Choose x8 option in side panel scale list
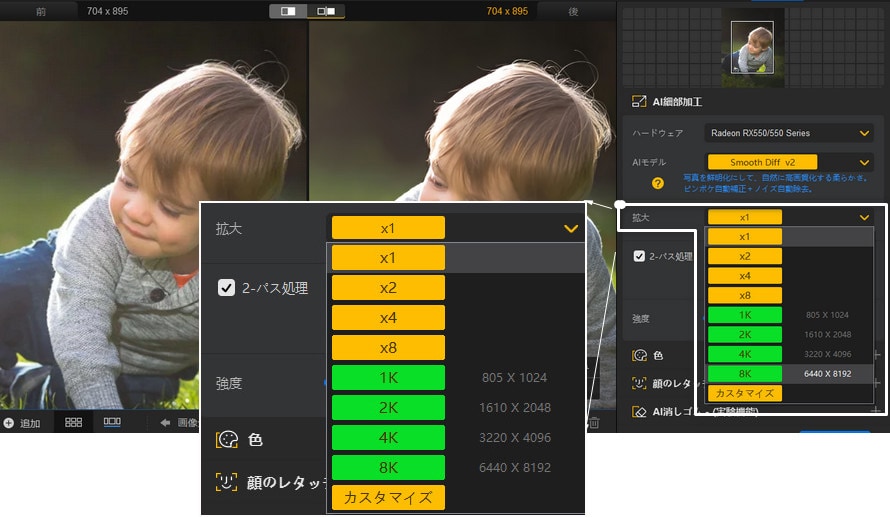This screenshot has height=517, width=890. coord(745,295)
